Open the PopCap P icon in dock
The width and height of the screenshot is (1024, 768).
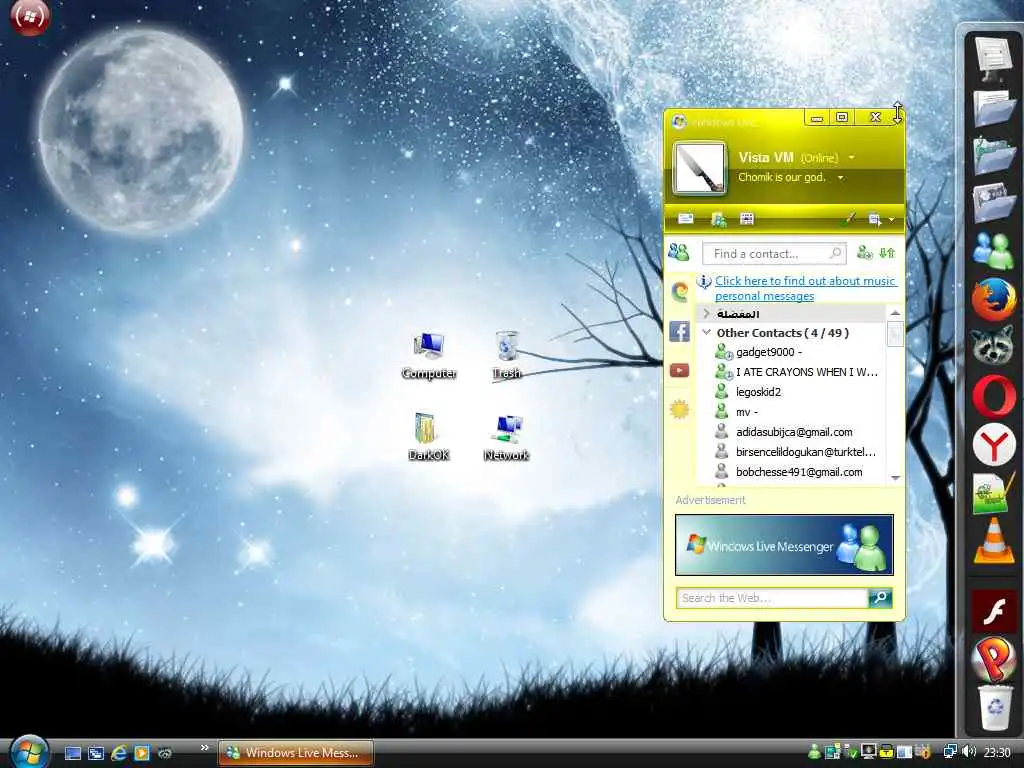tap(994, 660)
